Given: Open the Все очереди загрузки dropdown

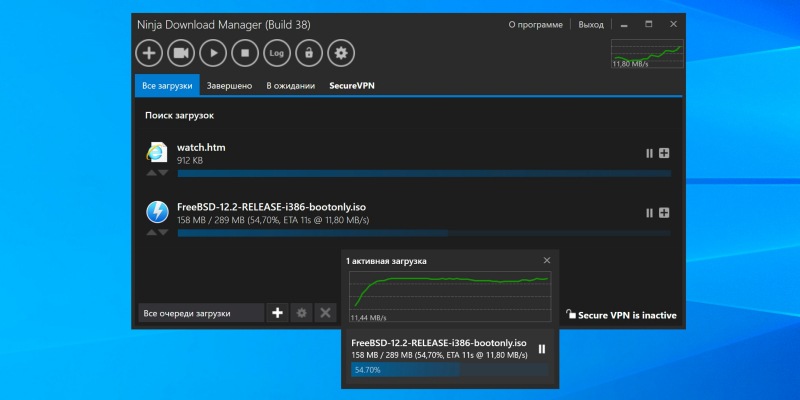Looking at the screenshot, I should [201, 313].
